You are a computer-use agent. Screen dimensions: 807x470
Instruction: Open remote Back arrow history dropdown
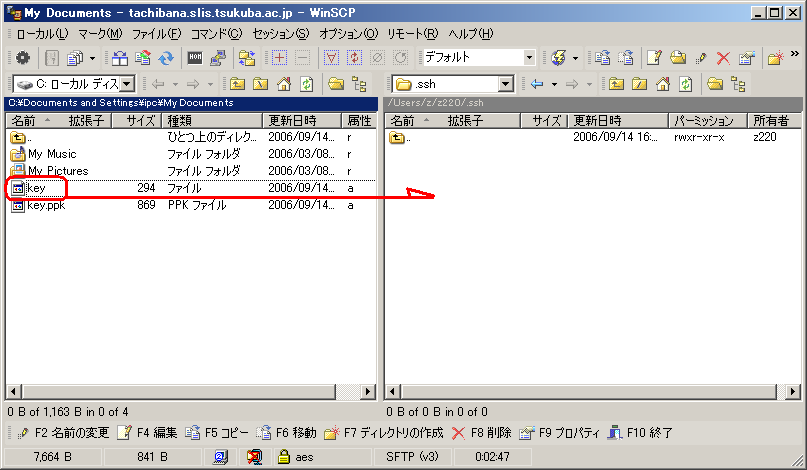click(x=554, y=84)
